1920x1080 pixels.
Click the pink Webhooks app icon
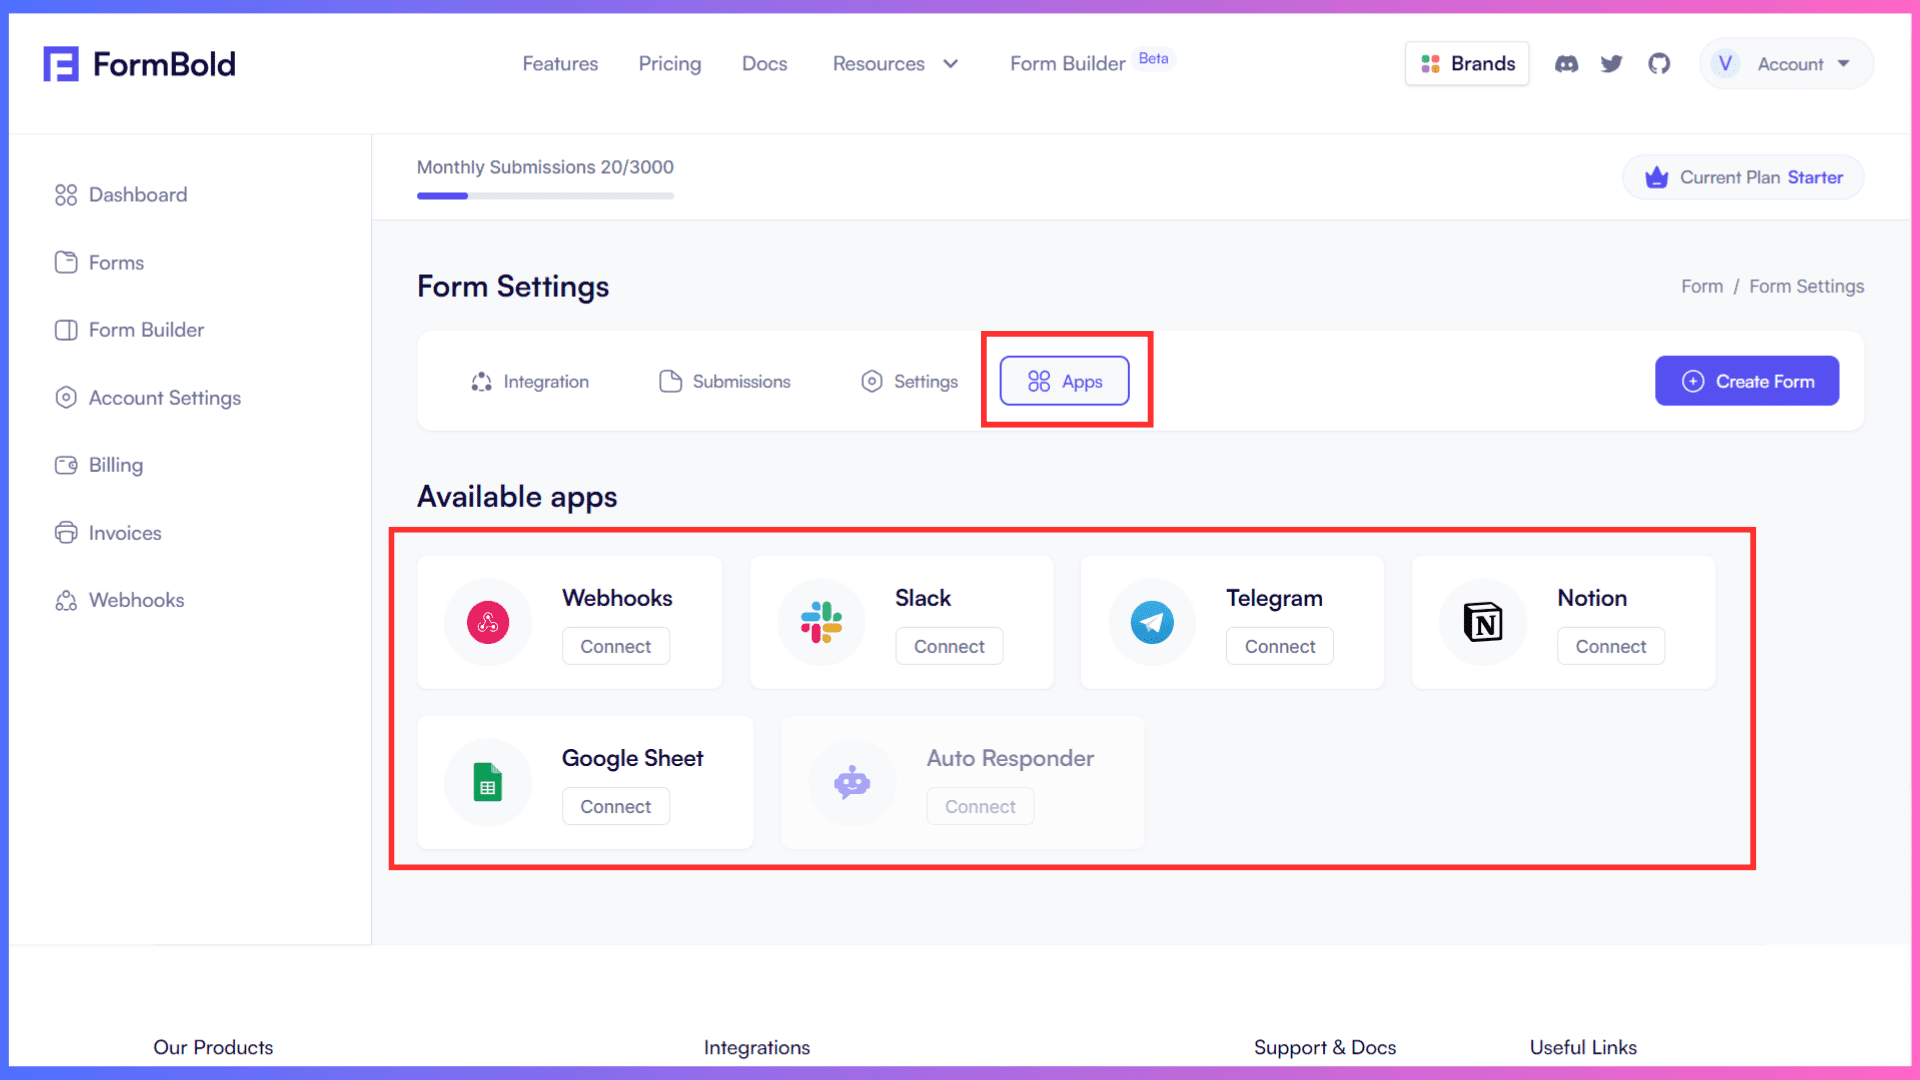point(488,622)
